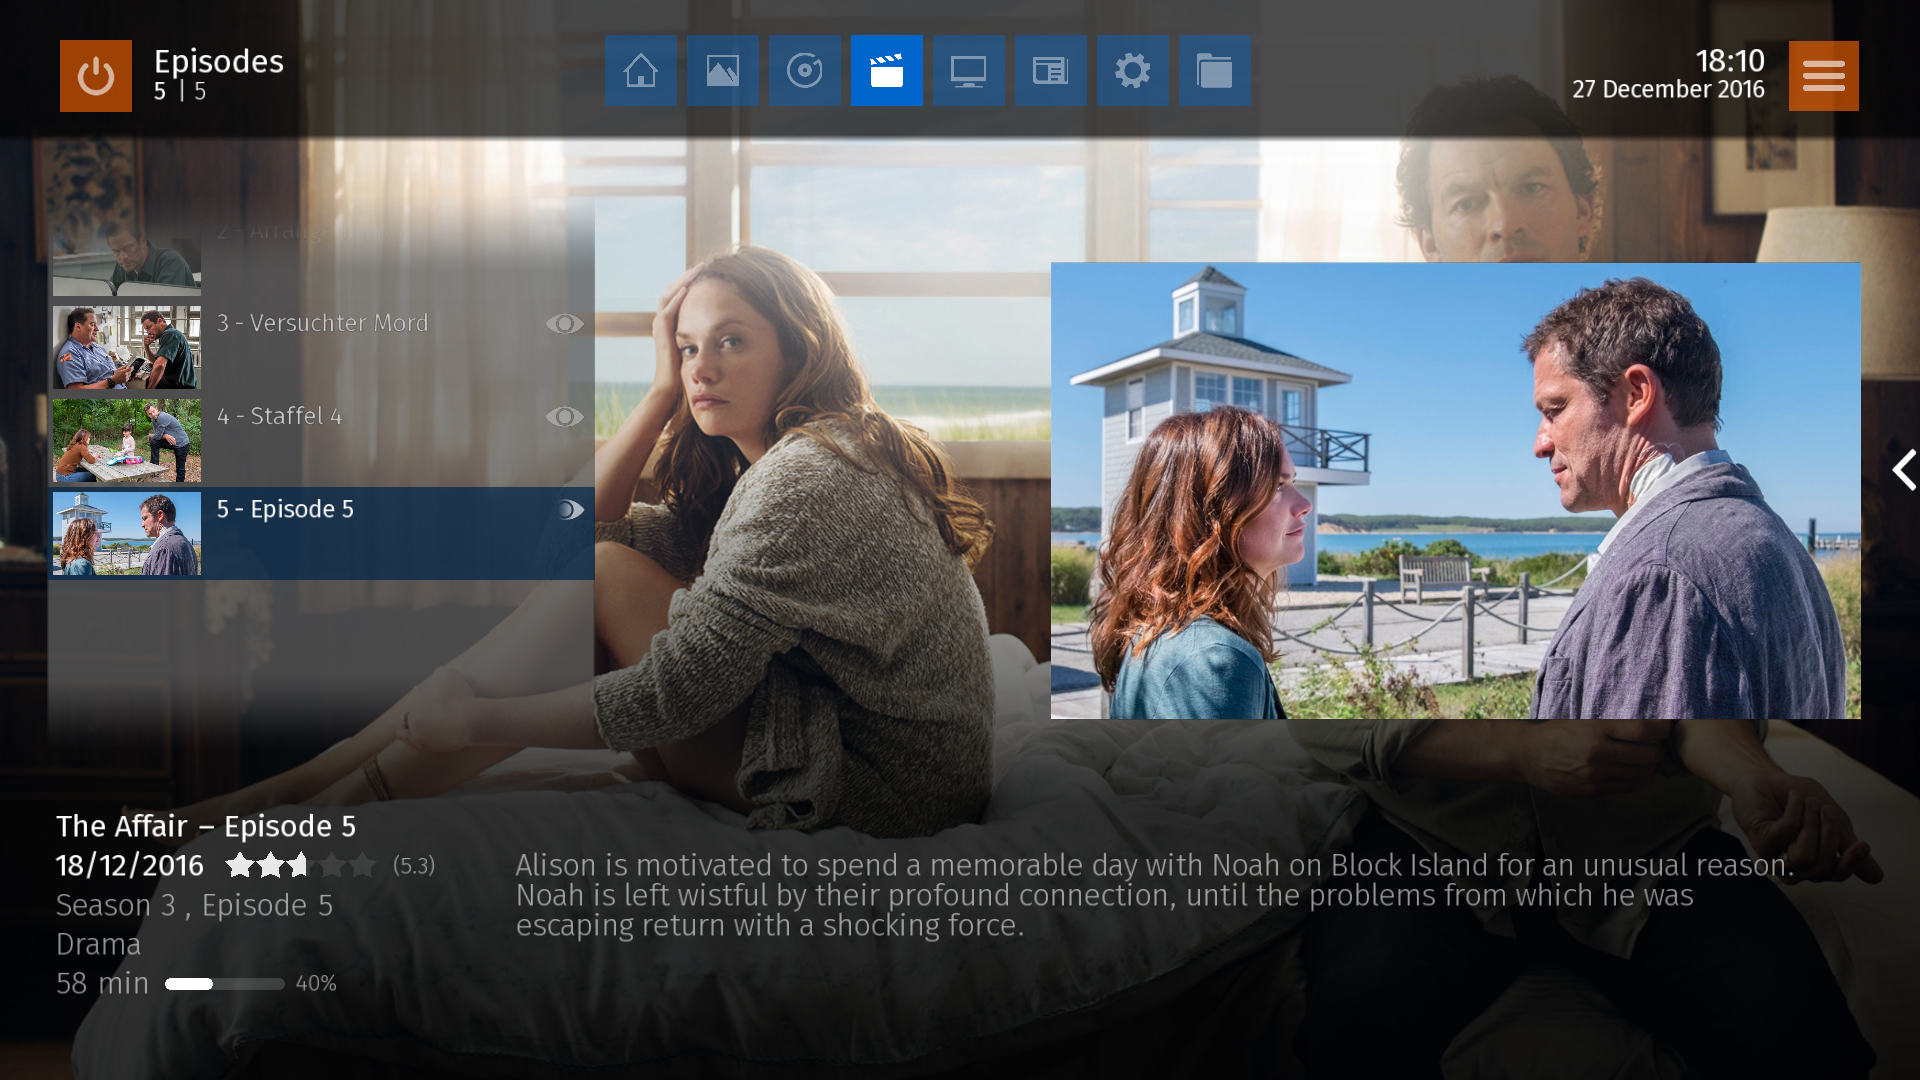Click the Episodes heading
This screenshot has height=1080, width=1920.
[219, 62]
